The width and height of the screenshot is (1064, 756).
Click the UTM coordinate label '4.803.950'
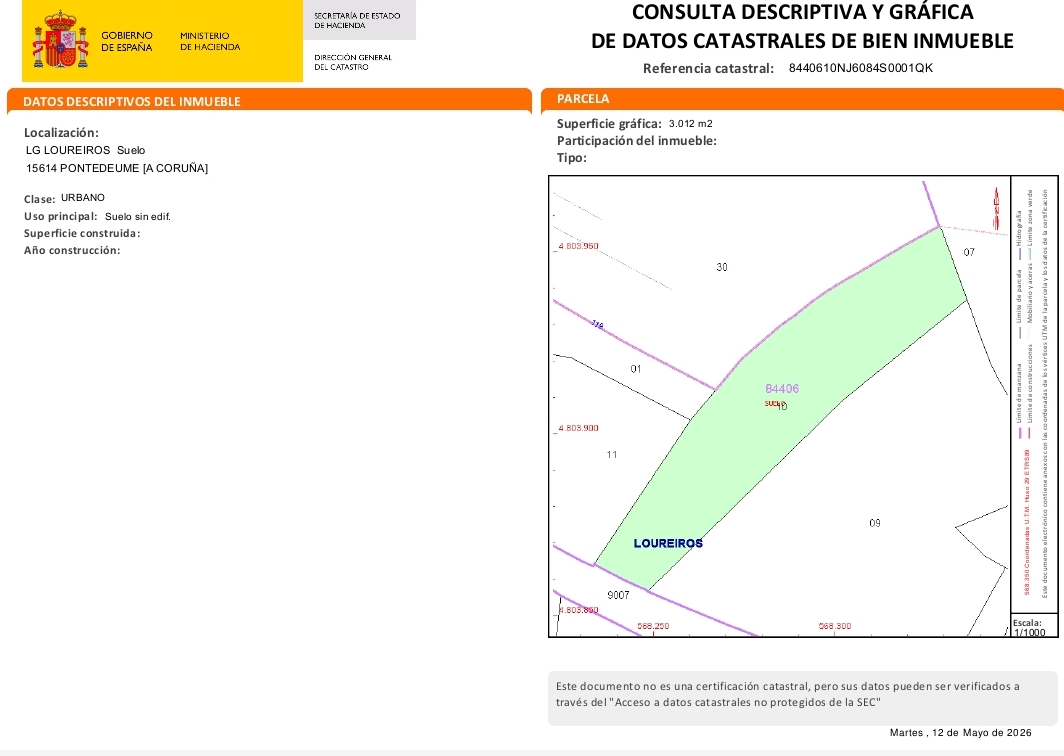pos(578,246)
